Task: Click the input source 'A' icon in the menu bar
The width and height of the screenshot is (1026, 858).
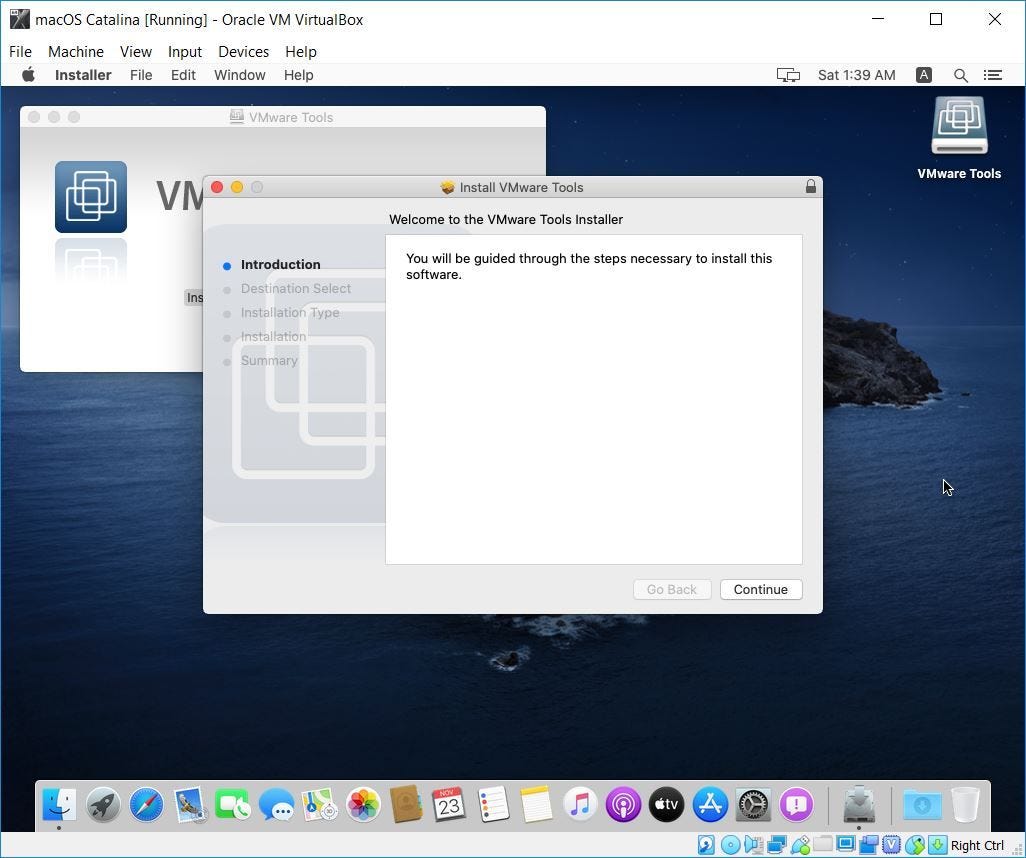Action: [x=923, y=75]
